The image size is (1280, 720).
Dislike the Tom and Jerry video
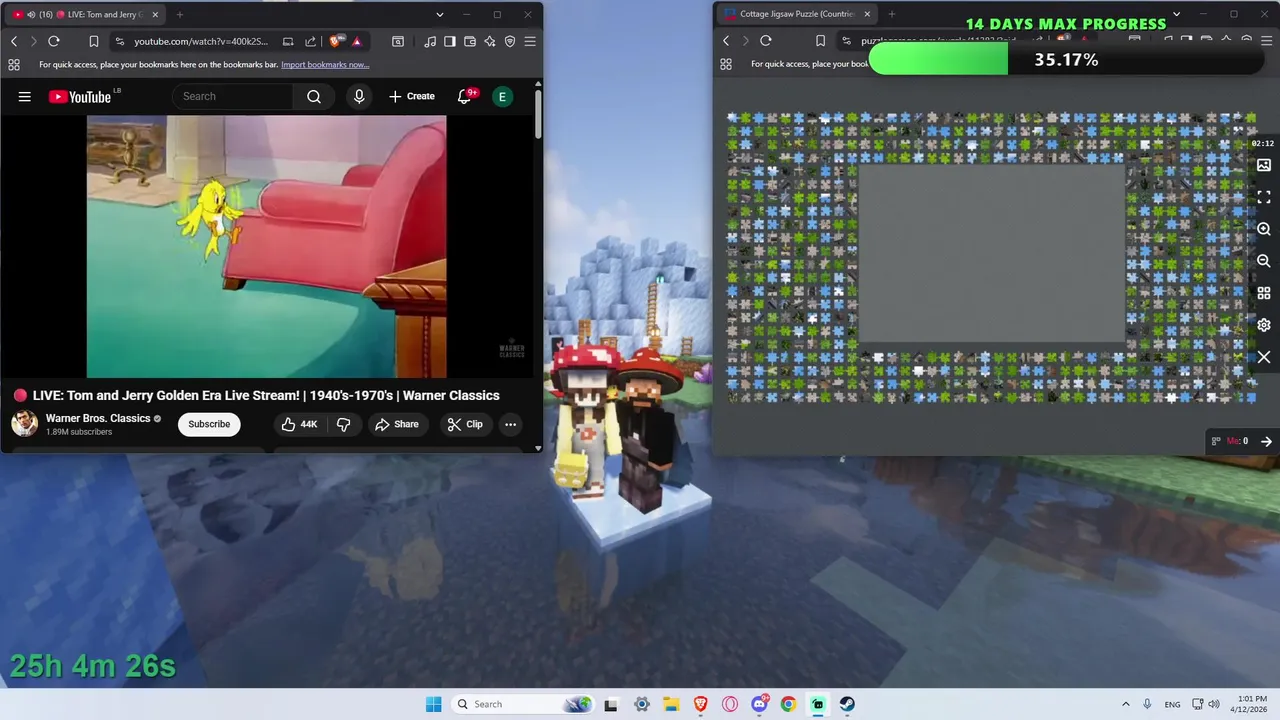[x=343, y=424]
